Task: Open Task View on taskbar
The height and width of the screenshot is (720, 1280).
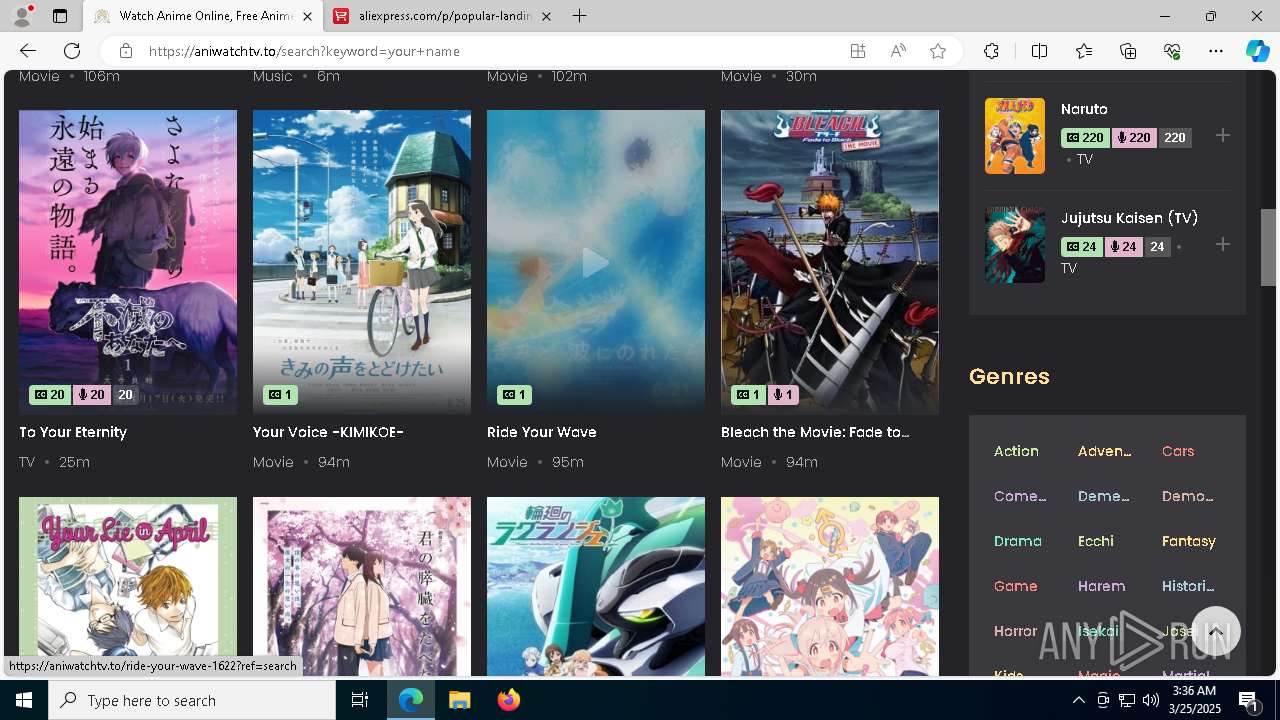Action: tap(360, 700)
